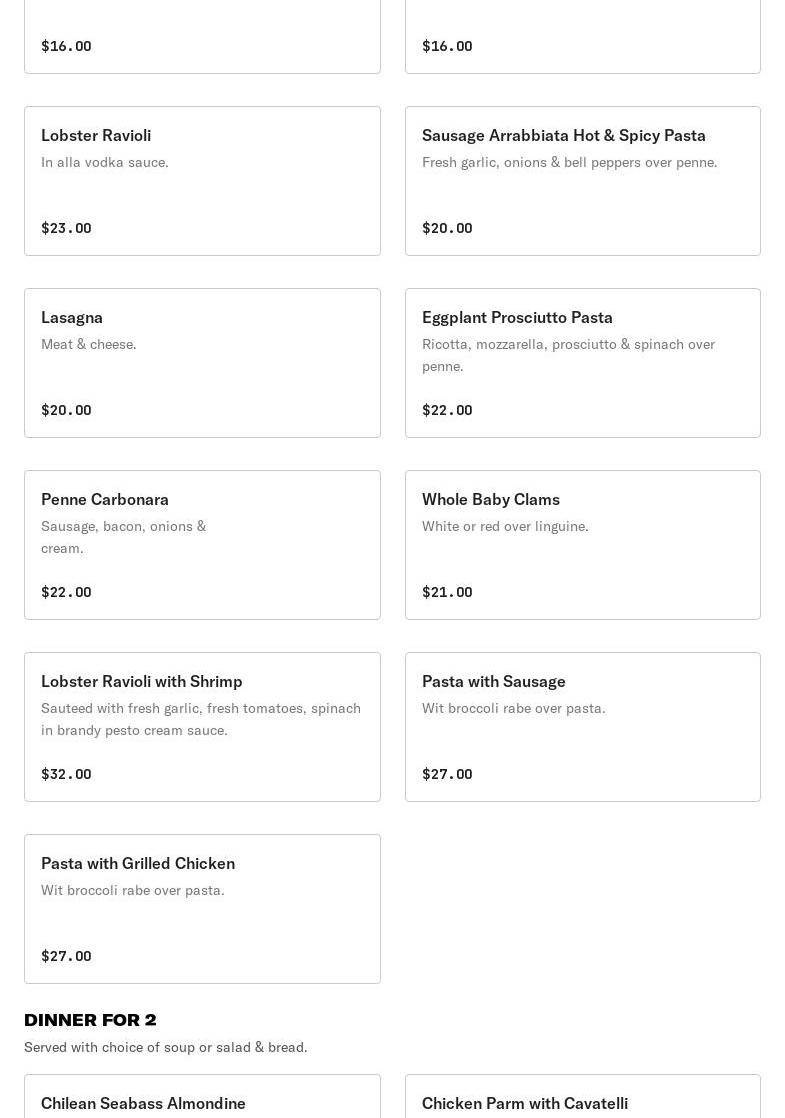Click the Lasagna $20.00 price
The width and height of the screenshot is (785, 1118).
pyautogui.click(x=66, y=410)
